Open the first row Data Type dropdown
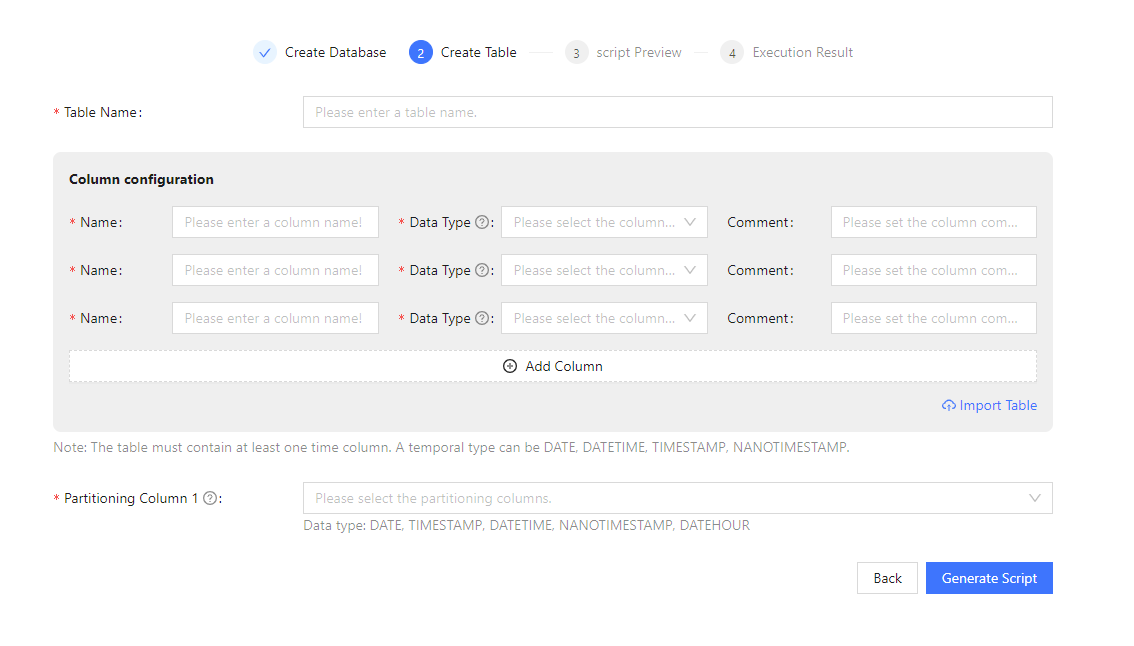Image resolution: width=1134 pixels, height=646 pixels. (x=604, y=222)
